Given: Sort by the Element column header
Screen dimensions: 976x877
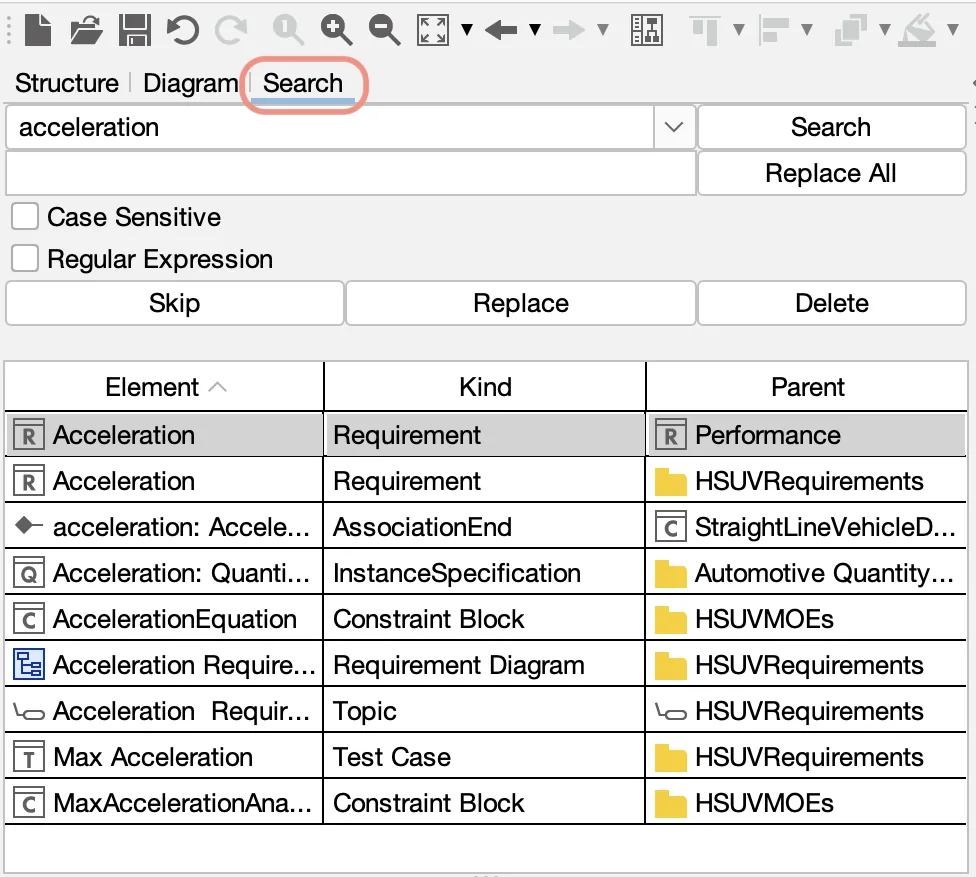Looking at the screenshot, I should point(164,387).
